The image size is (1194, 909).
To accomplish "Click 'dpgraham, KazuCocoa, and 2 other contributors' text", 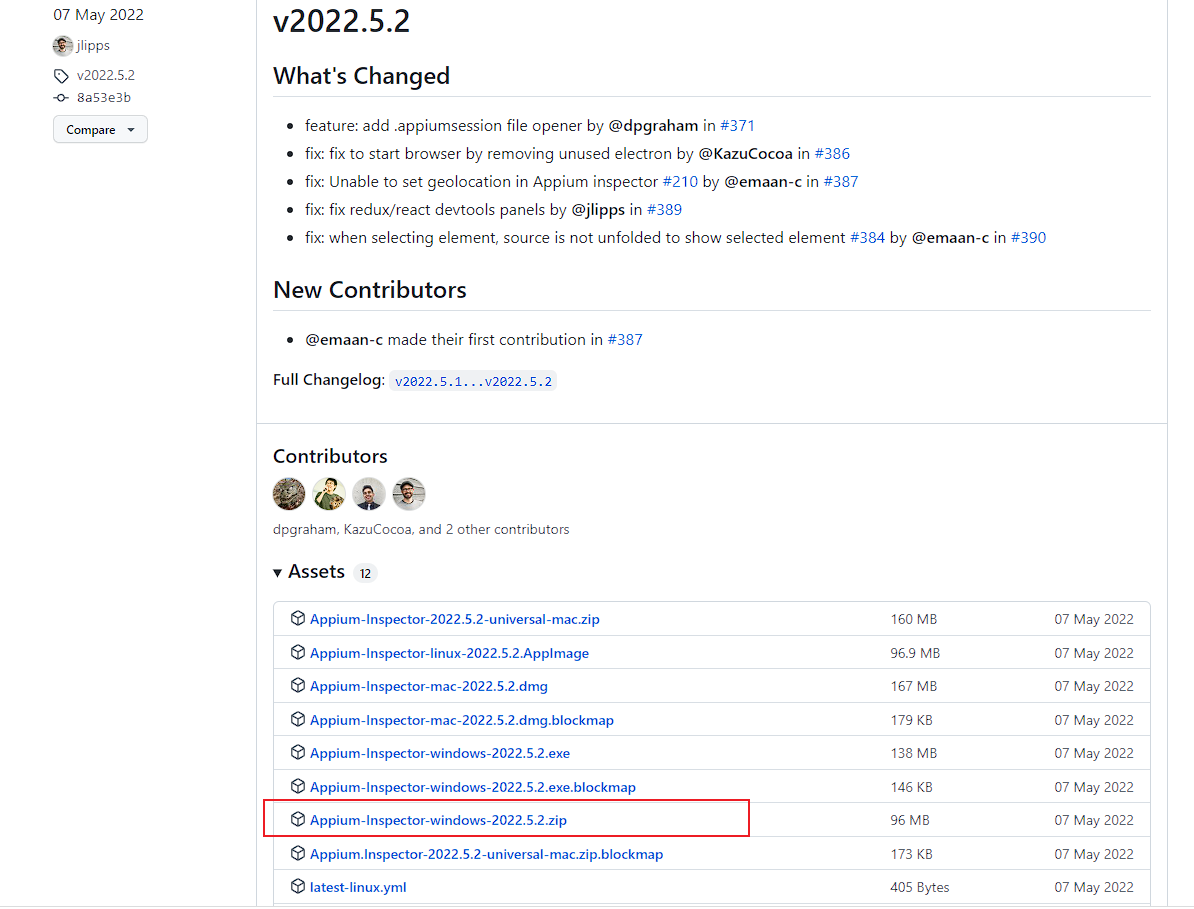I will (x=421, y=530).
